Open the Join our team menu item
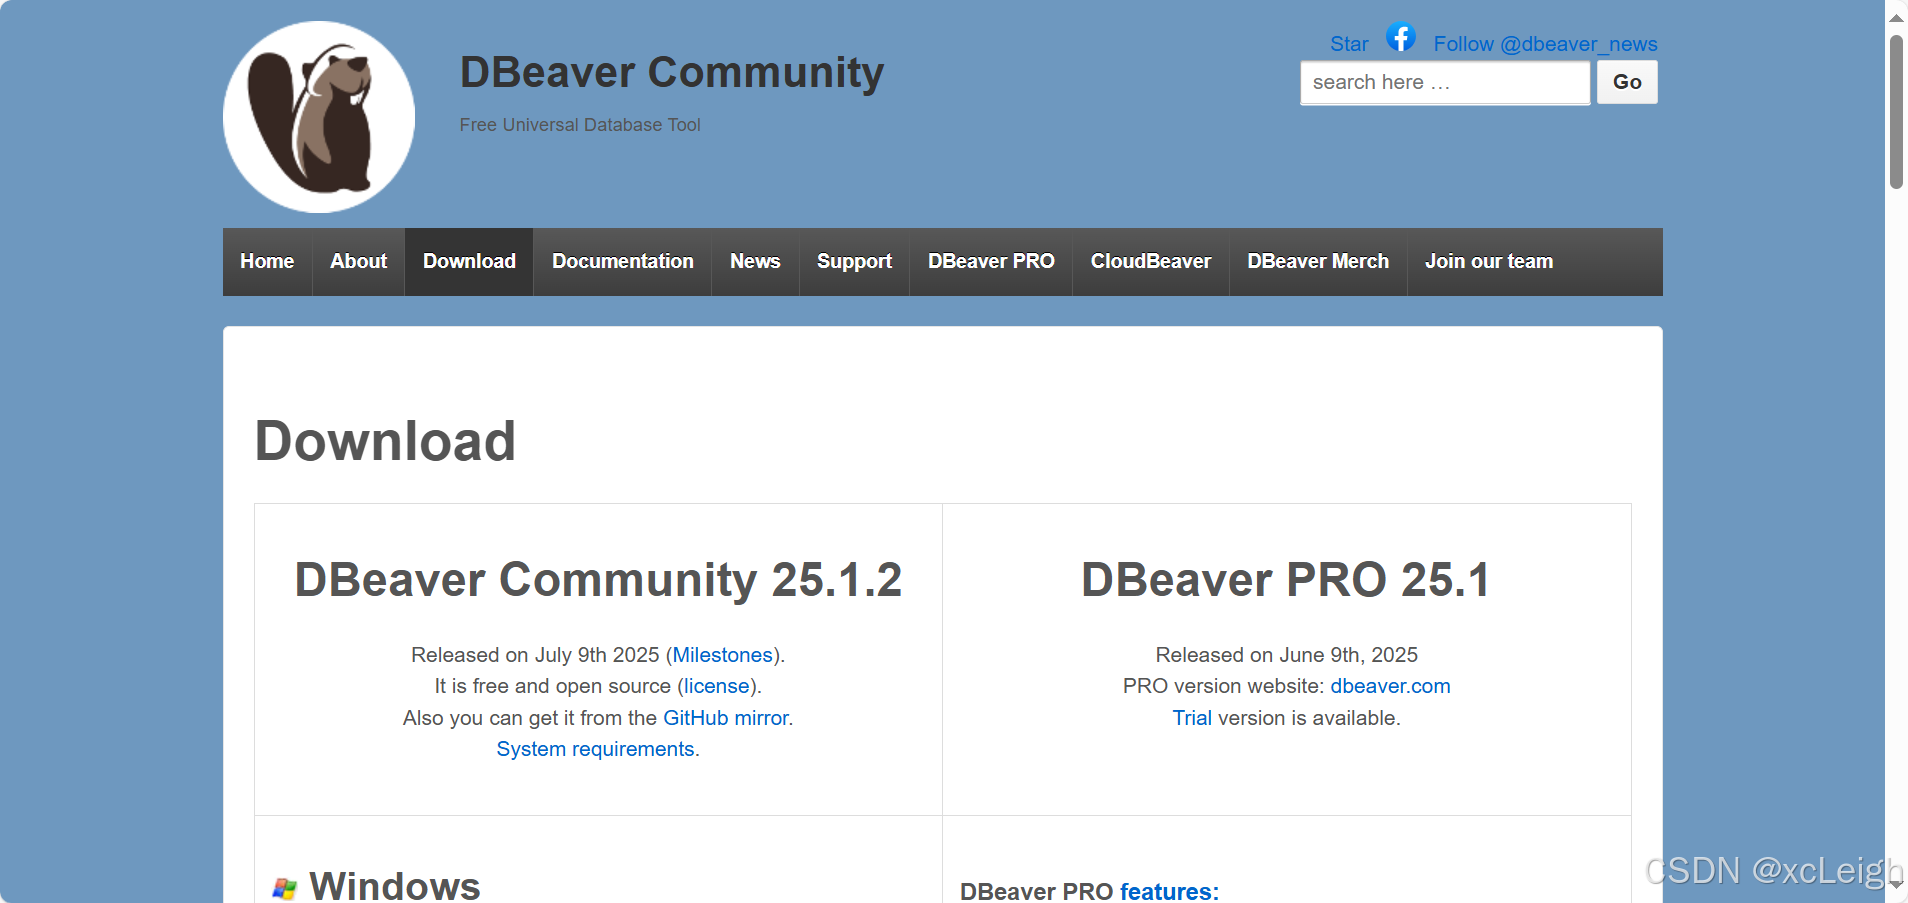Screen dimensions: 1908x903 point(1489,261)
